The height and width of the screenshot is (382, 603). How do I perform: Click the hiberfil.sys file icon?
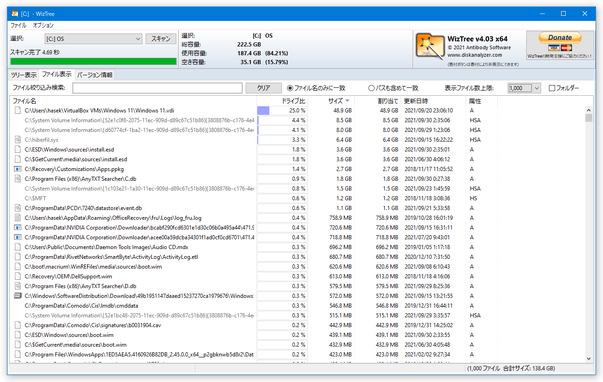click(17, 140)
